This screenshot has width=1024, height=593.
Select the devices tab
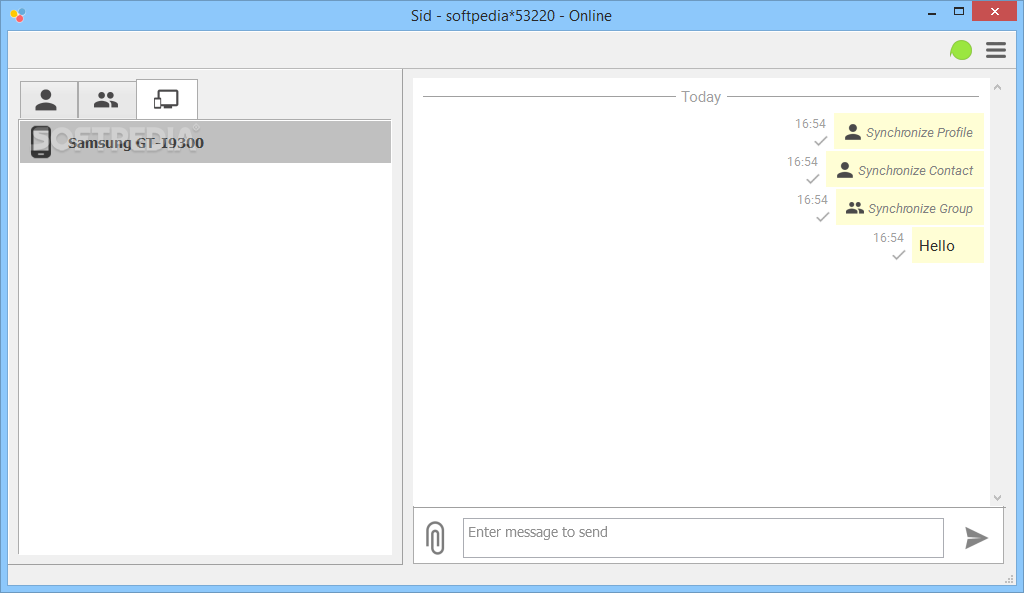tap(167, 99)
